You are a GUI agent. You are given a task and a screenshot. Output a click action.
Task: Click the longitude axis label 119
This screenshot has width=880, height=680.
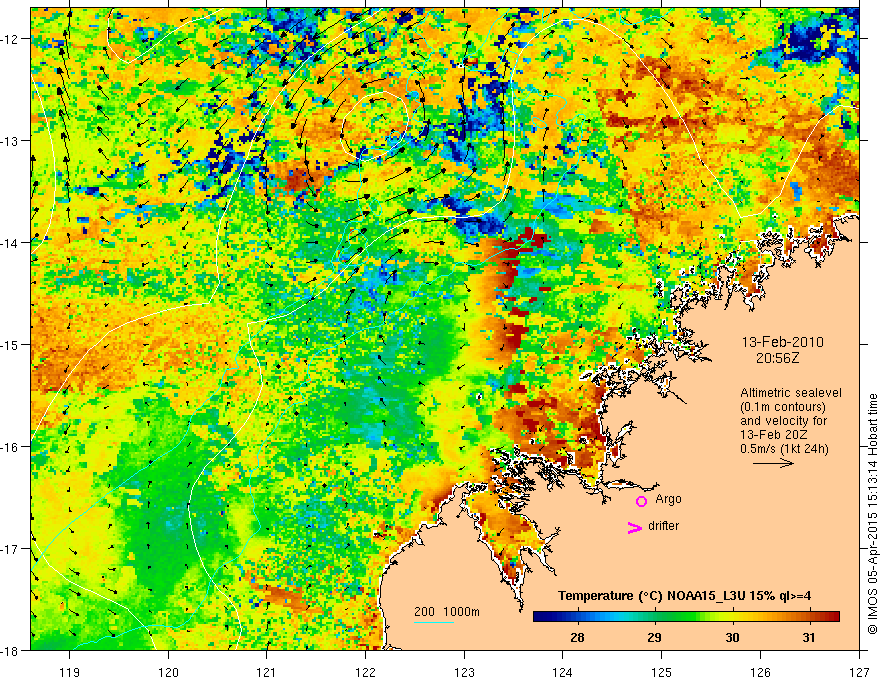(70, 672)
